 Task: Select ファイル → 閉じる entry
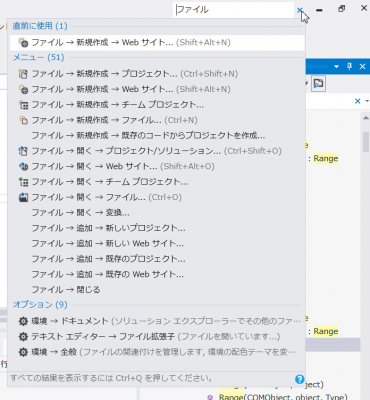click(x=157, y=290)
